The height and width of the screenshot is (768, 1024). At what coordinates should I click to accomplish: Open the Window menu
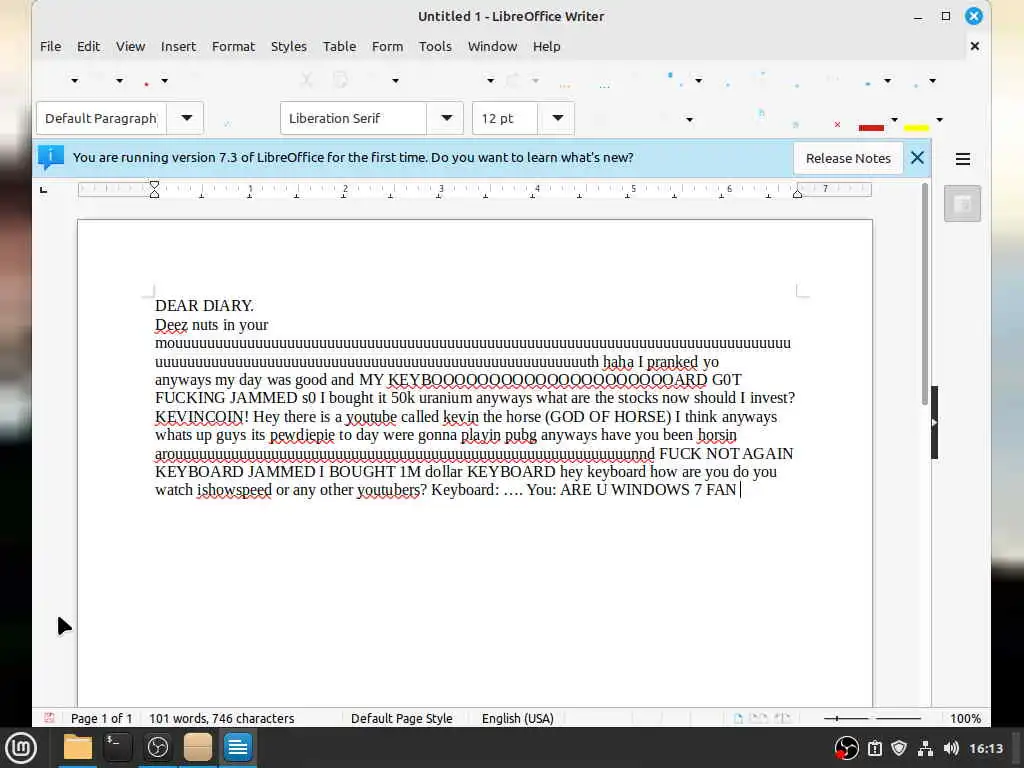click(x=492, y=46)
